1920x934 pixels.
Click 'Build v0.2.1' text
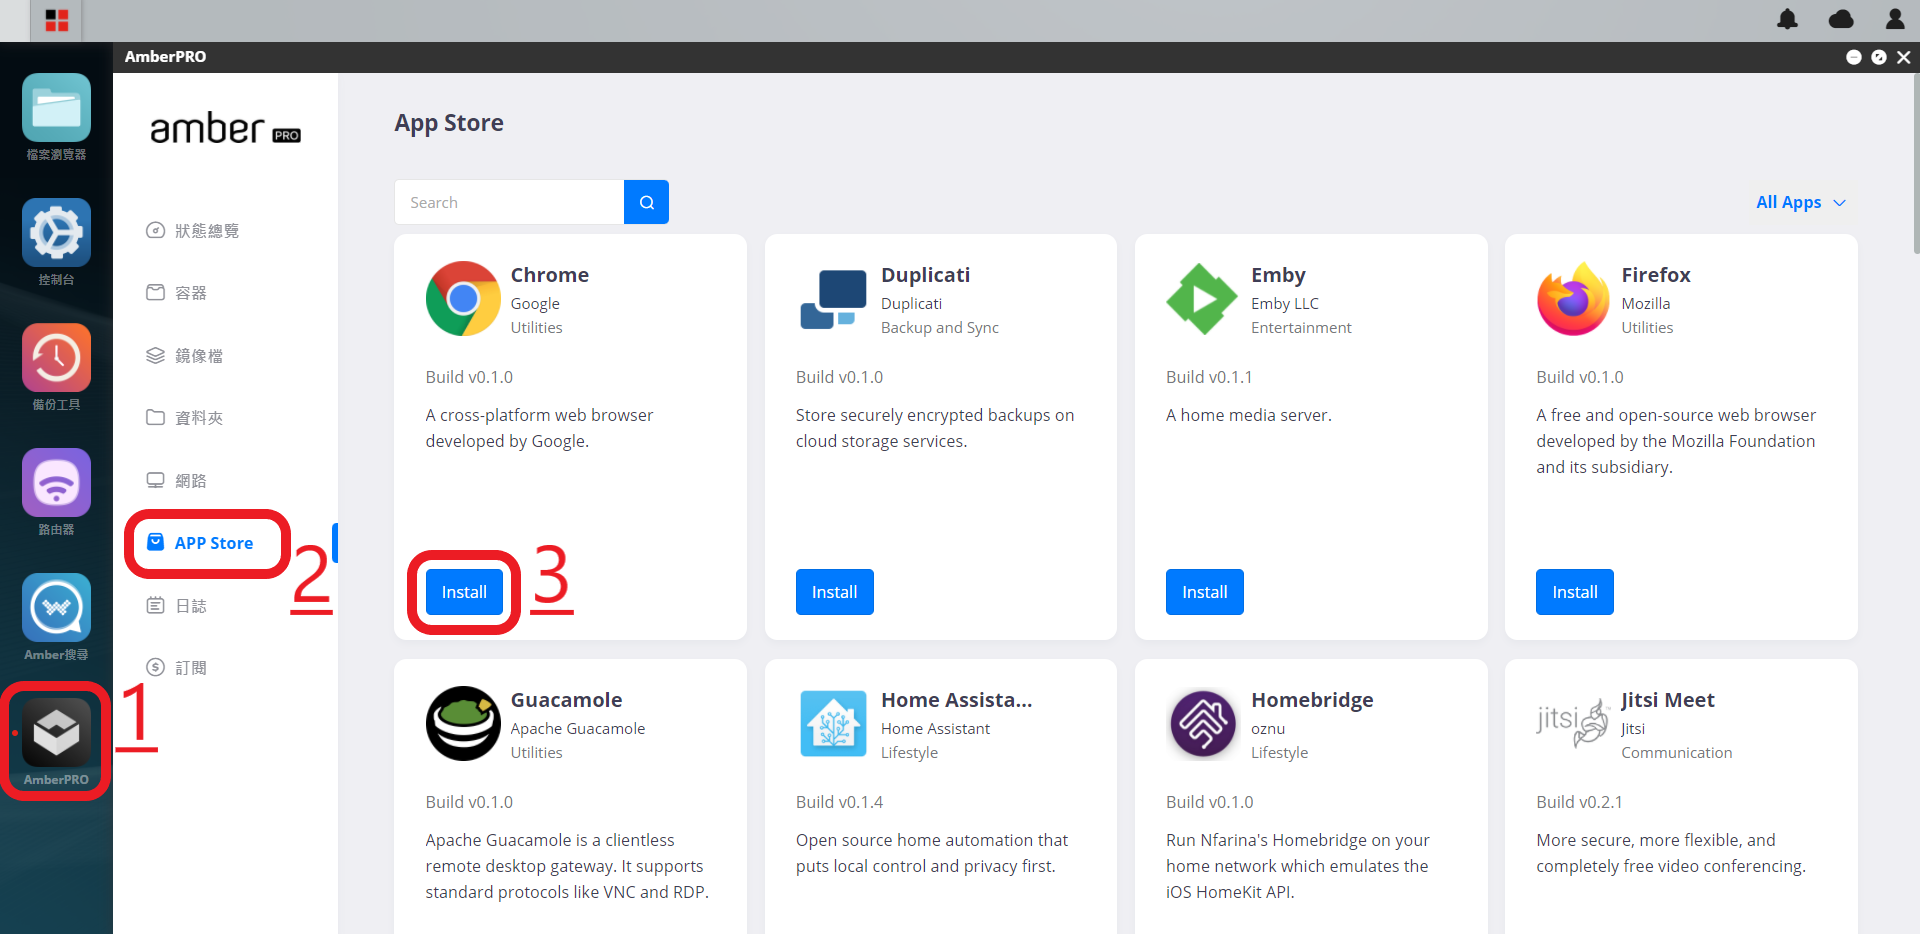pos(1579,802)
